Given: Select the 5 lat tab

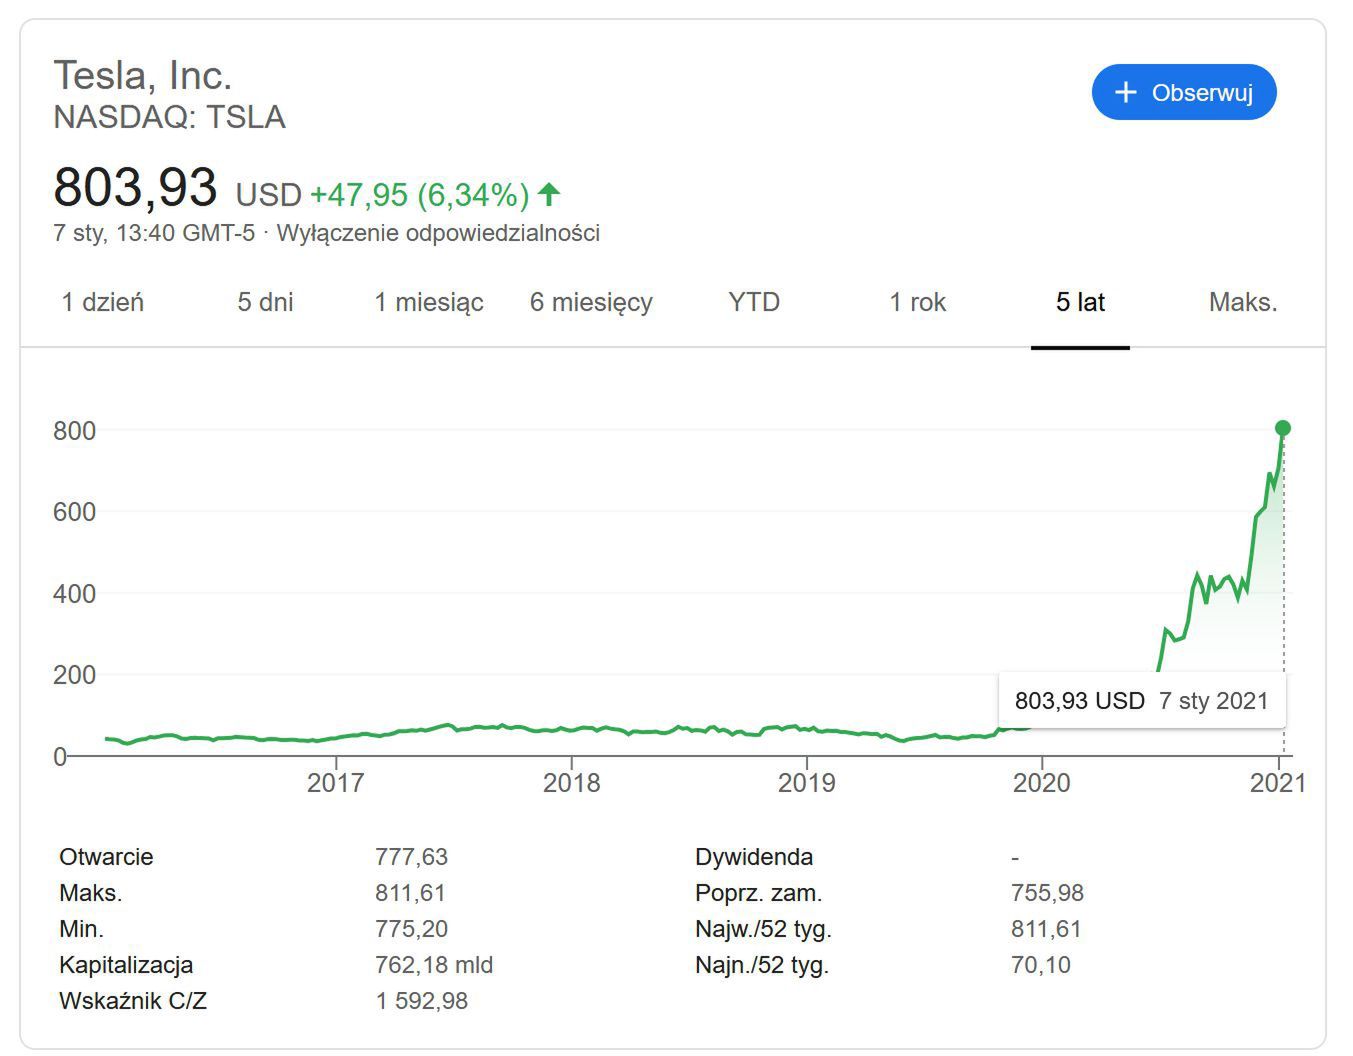Looking at the screenshot, I should click(1080, 302).
